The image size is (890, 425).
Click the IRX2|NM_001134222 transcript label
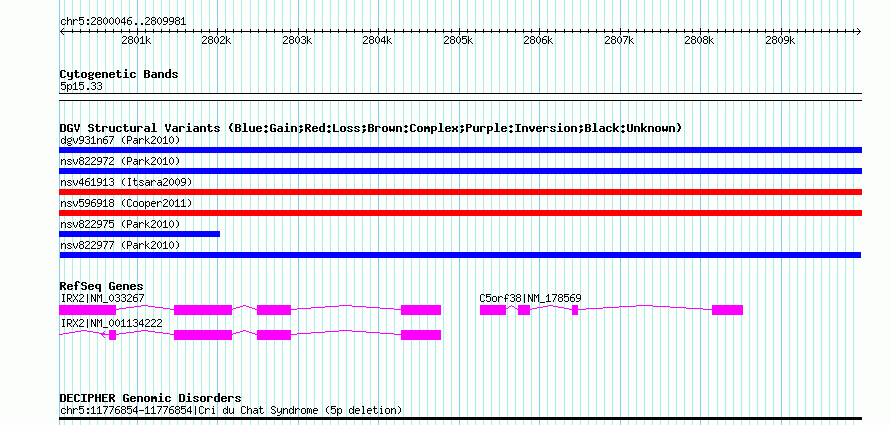click(111, 323)
